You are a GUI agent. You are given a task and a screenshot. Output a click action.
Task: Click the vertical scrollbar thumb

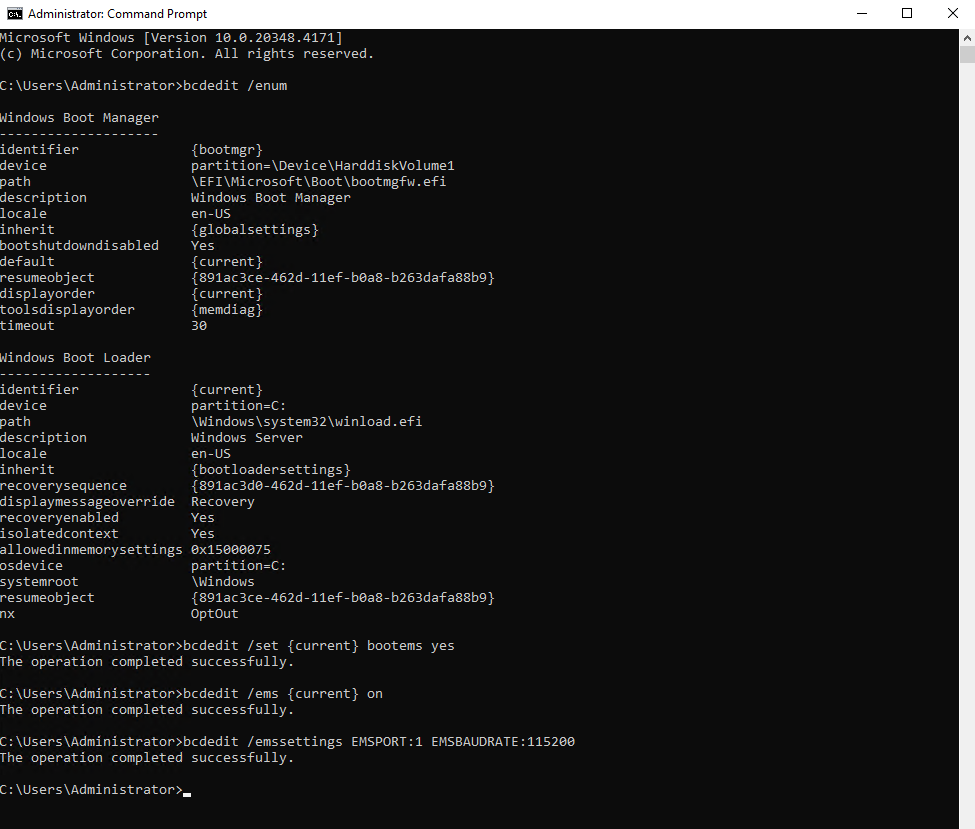point(967,55)
